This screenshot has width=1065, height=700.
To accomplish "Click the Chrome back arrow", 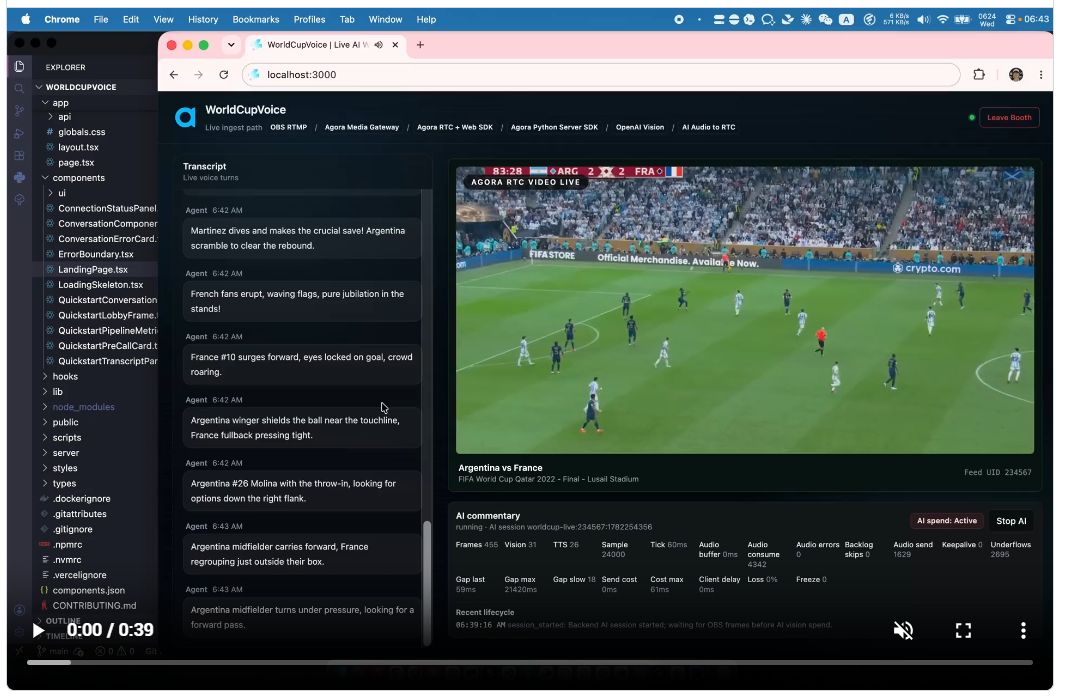I will tap(174, 75).
